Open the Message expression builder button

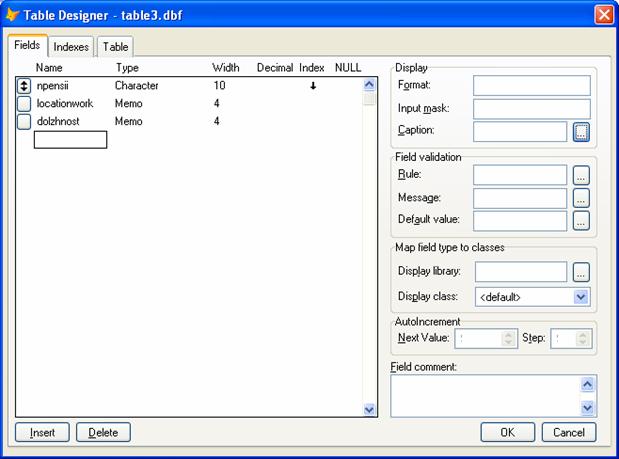click(582, 198)
